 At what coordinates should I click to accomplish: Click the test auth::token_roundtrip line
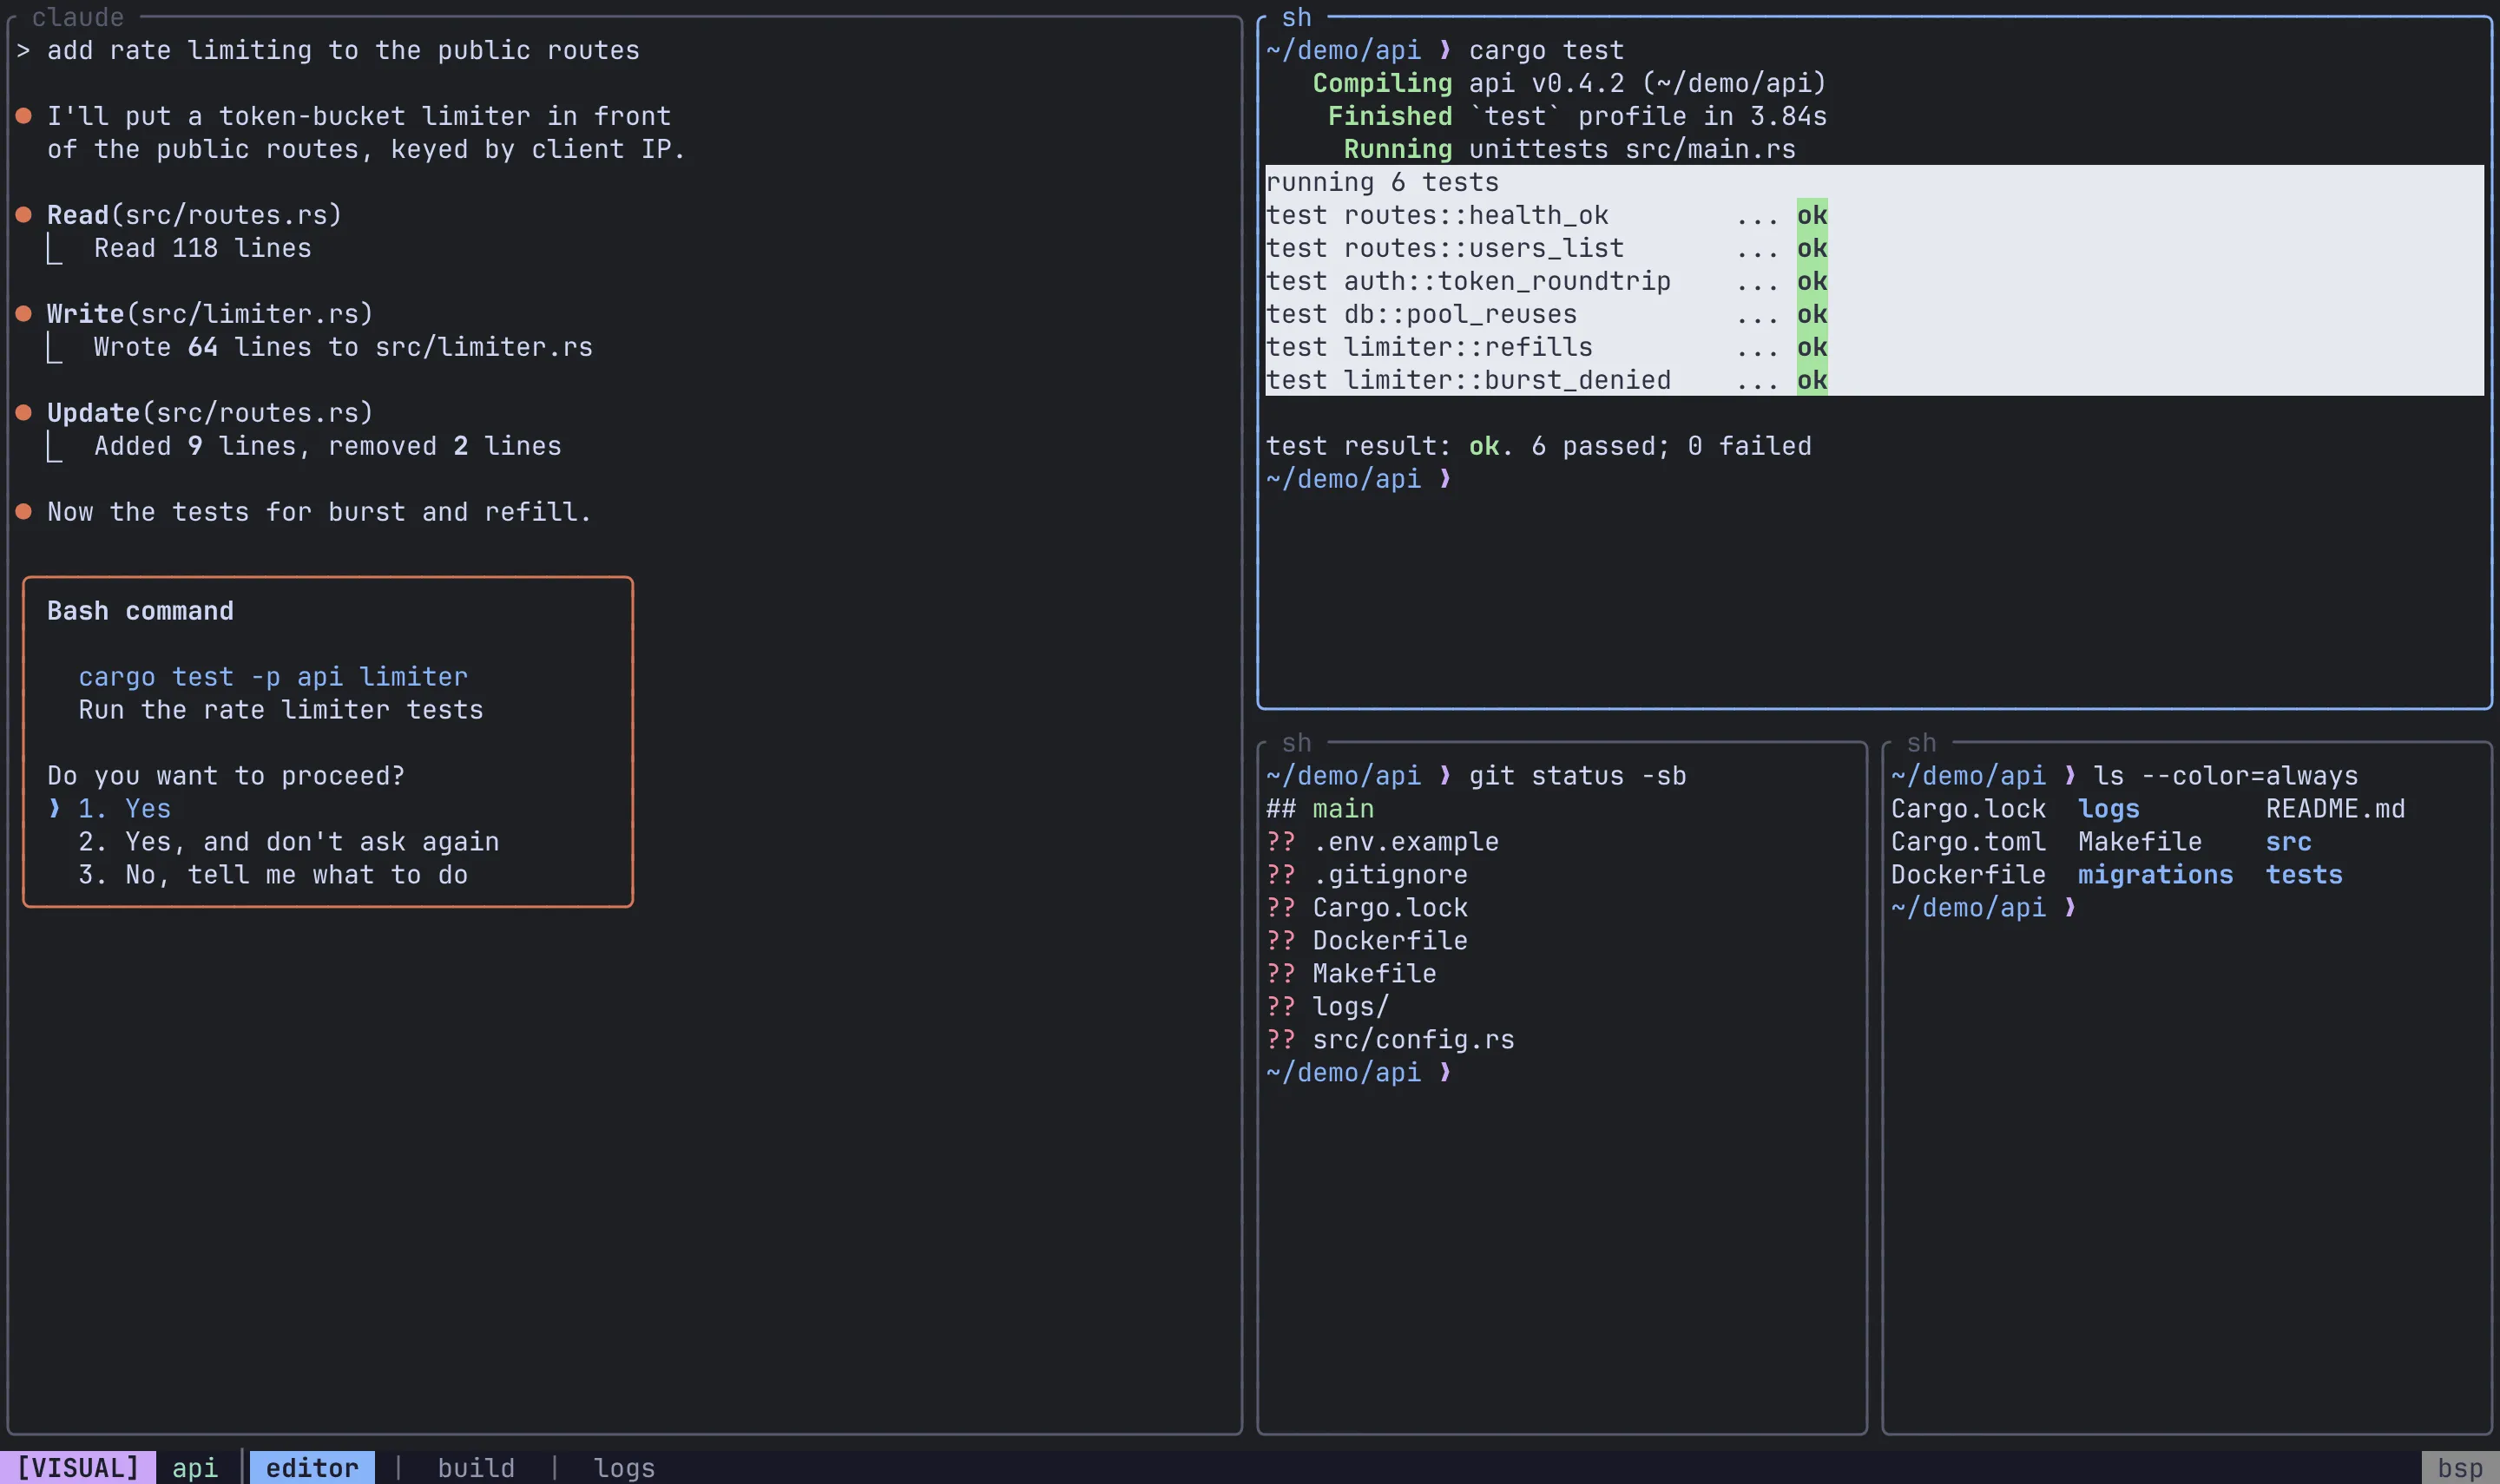click(1546, 281)
